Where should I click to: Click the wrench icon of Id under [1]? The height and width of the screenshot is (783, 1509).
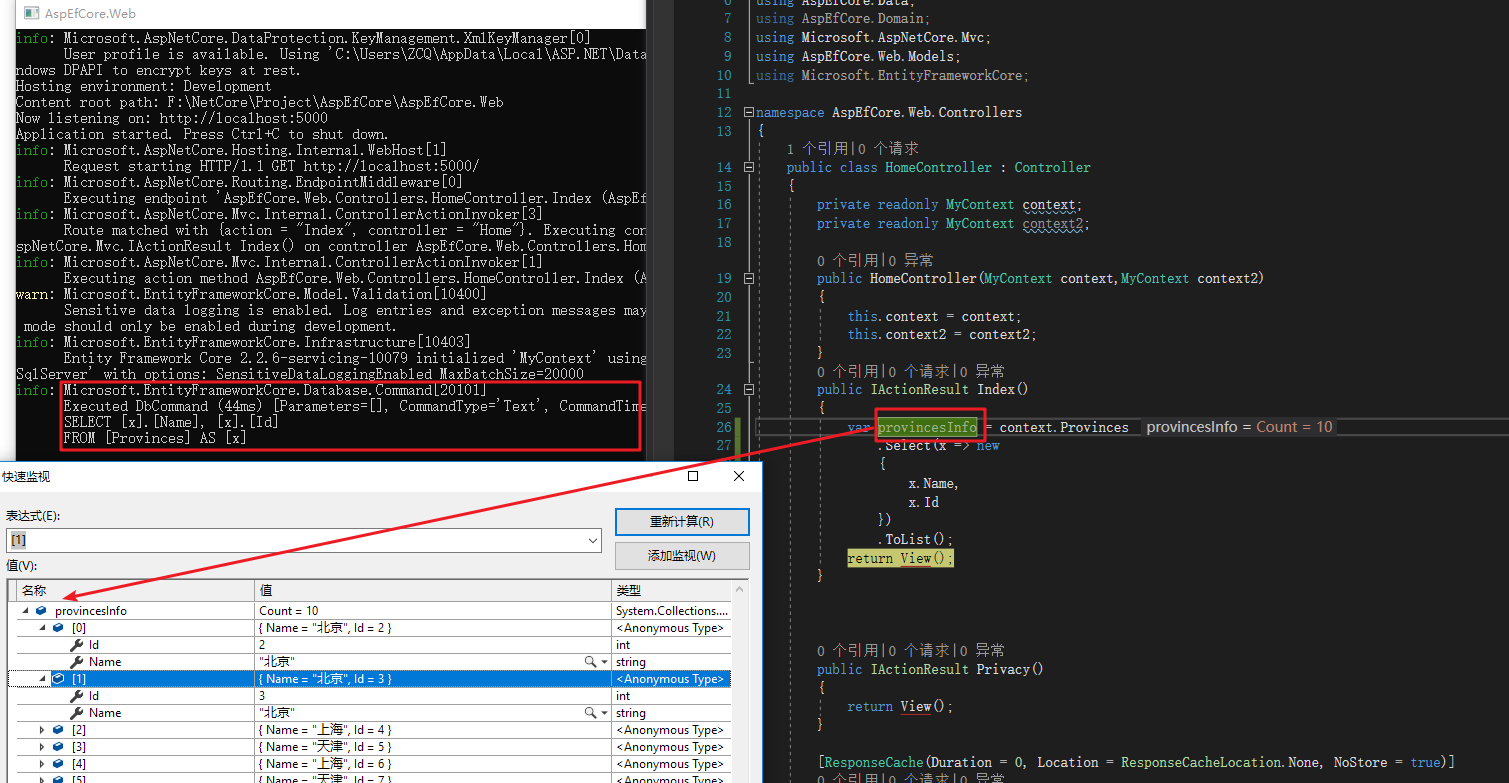coord(76,695)
